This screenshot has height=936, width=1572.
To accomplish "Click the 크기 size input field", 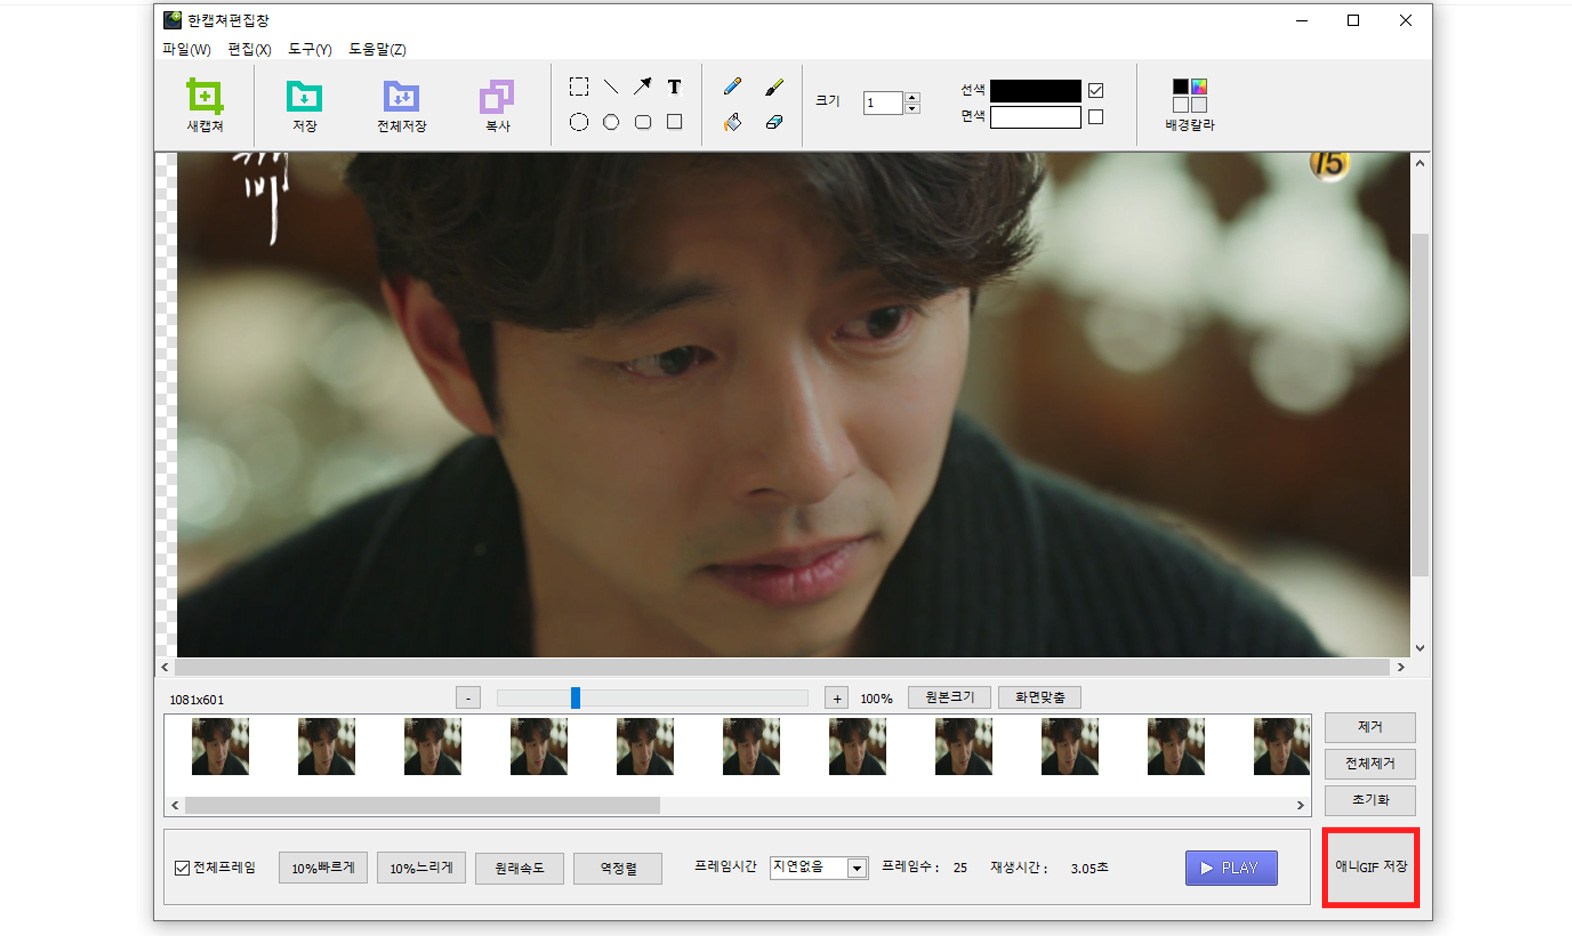I will click(x=883, y=102).
